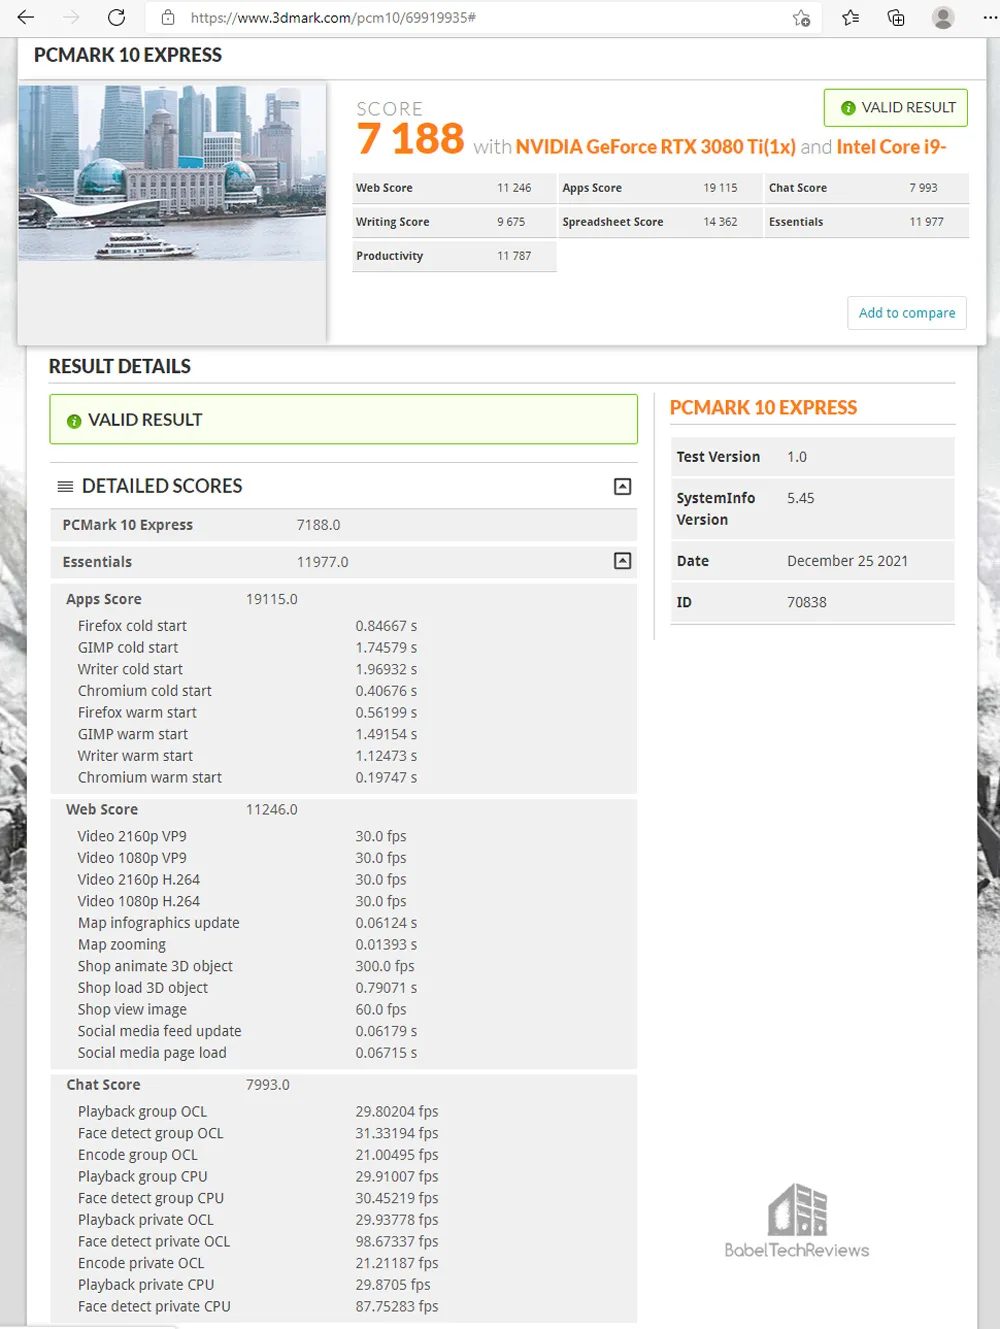Click the ID 70838 row
The image size is (1000, 1329).
point(813,602)
